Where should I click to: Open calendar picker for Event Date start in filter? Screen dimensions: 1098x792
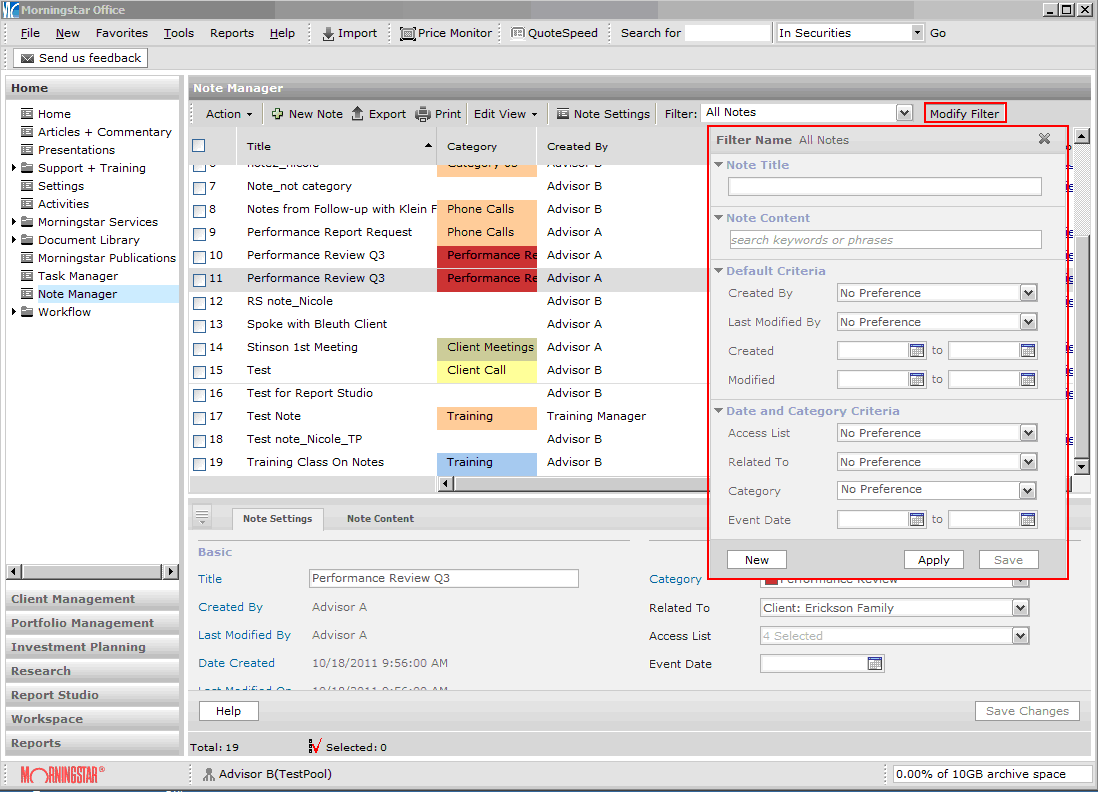point(917,520)
